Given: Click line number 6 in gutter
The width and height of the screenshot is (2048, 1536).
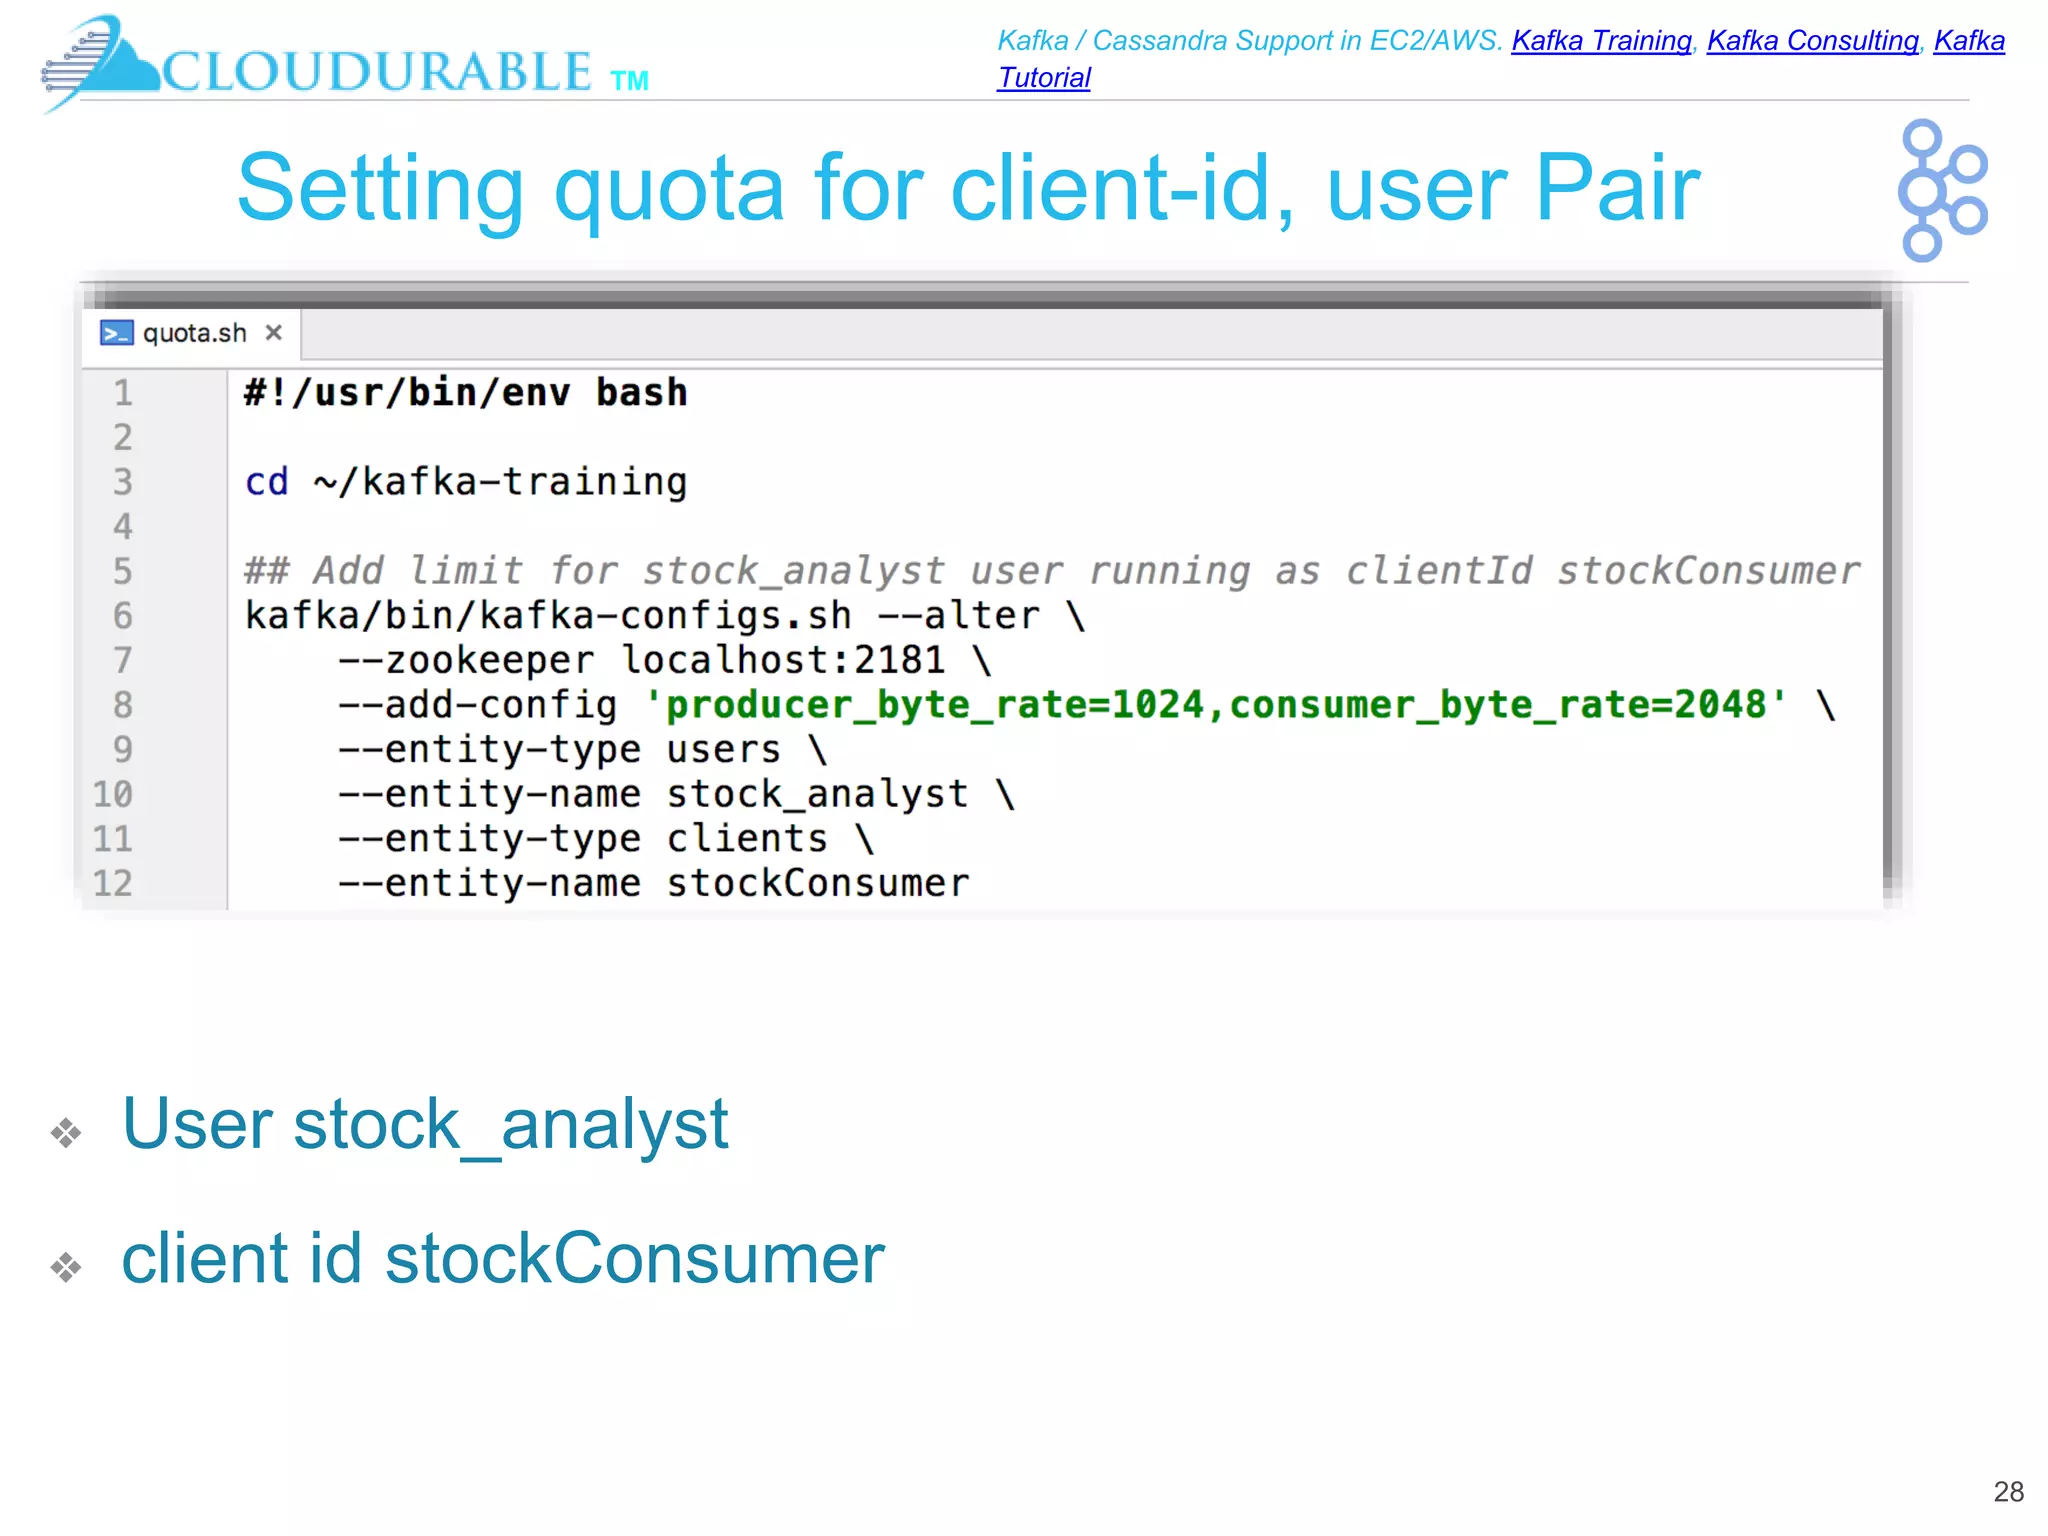Looking at the screenshot, I should click(x=122, y=616).
